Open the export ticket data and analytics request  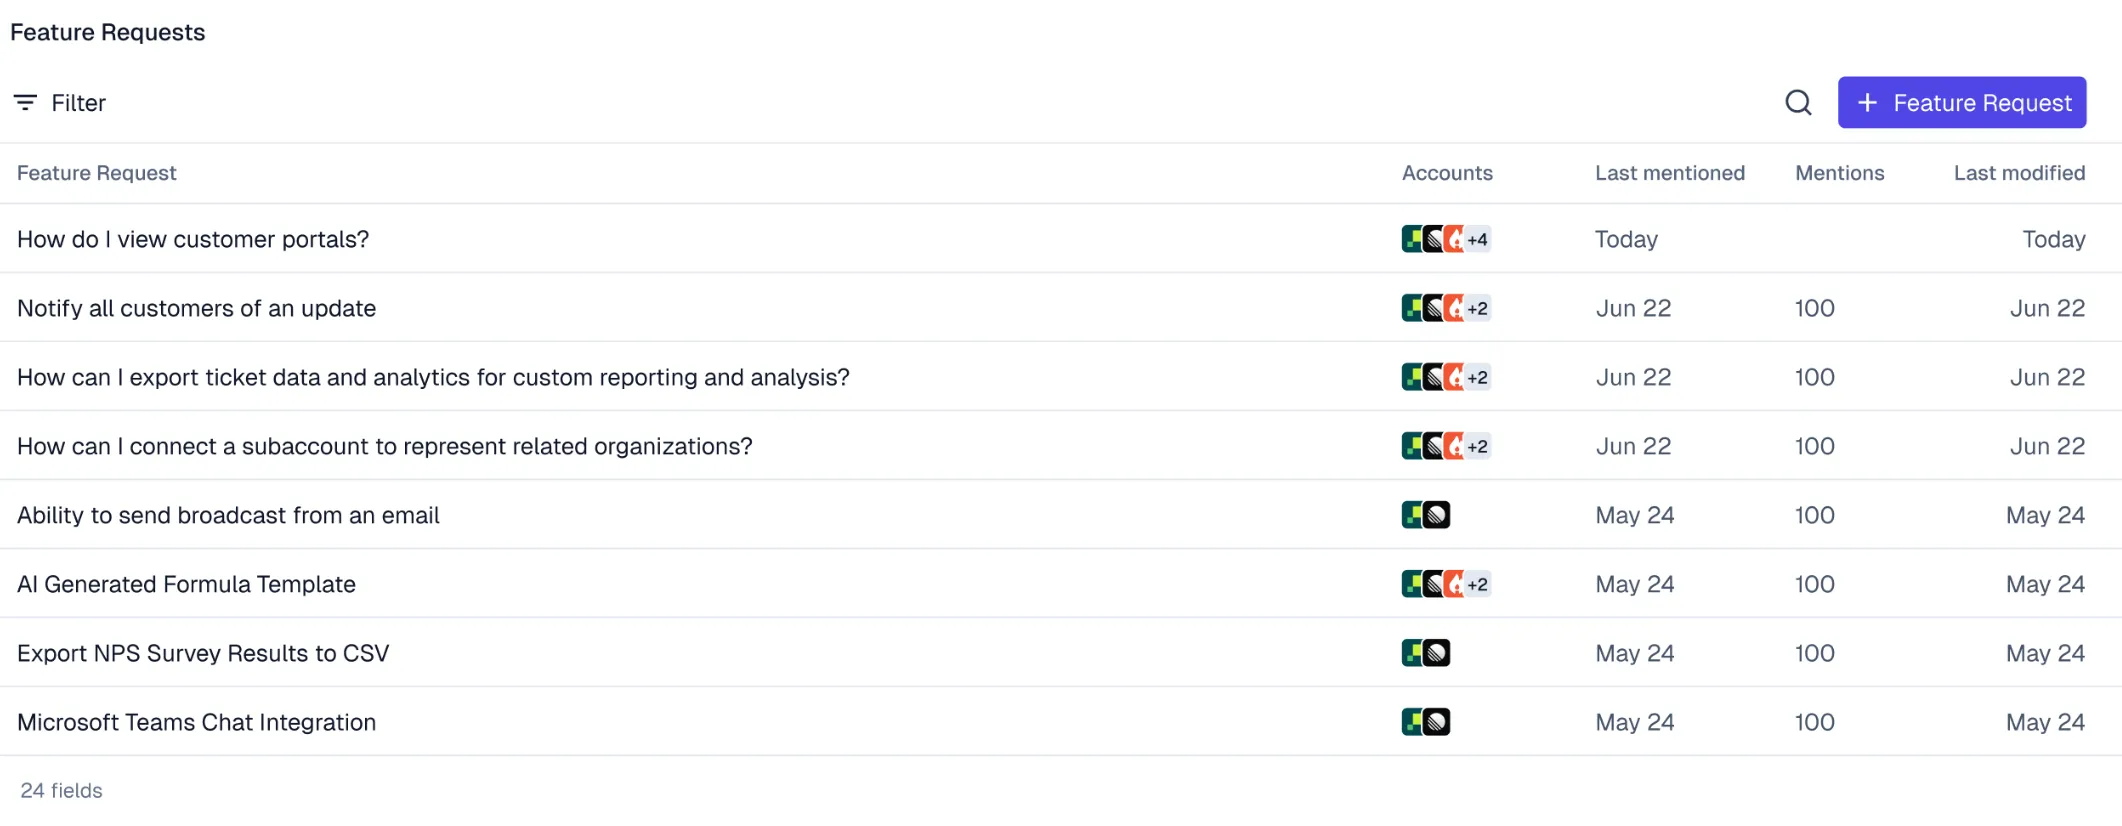pos(1061,377)
